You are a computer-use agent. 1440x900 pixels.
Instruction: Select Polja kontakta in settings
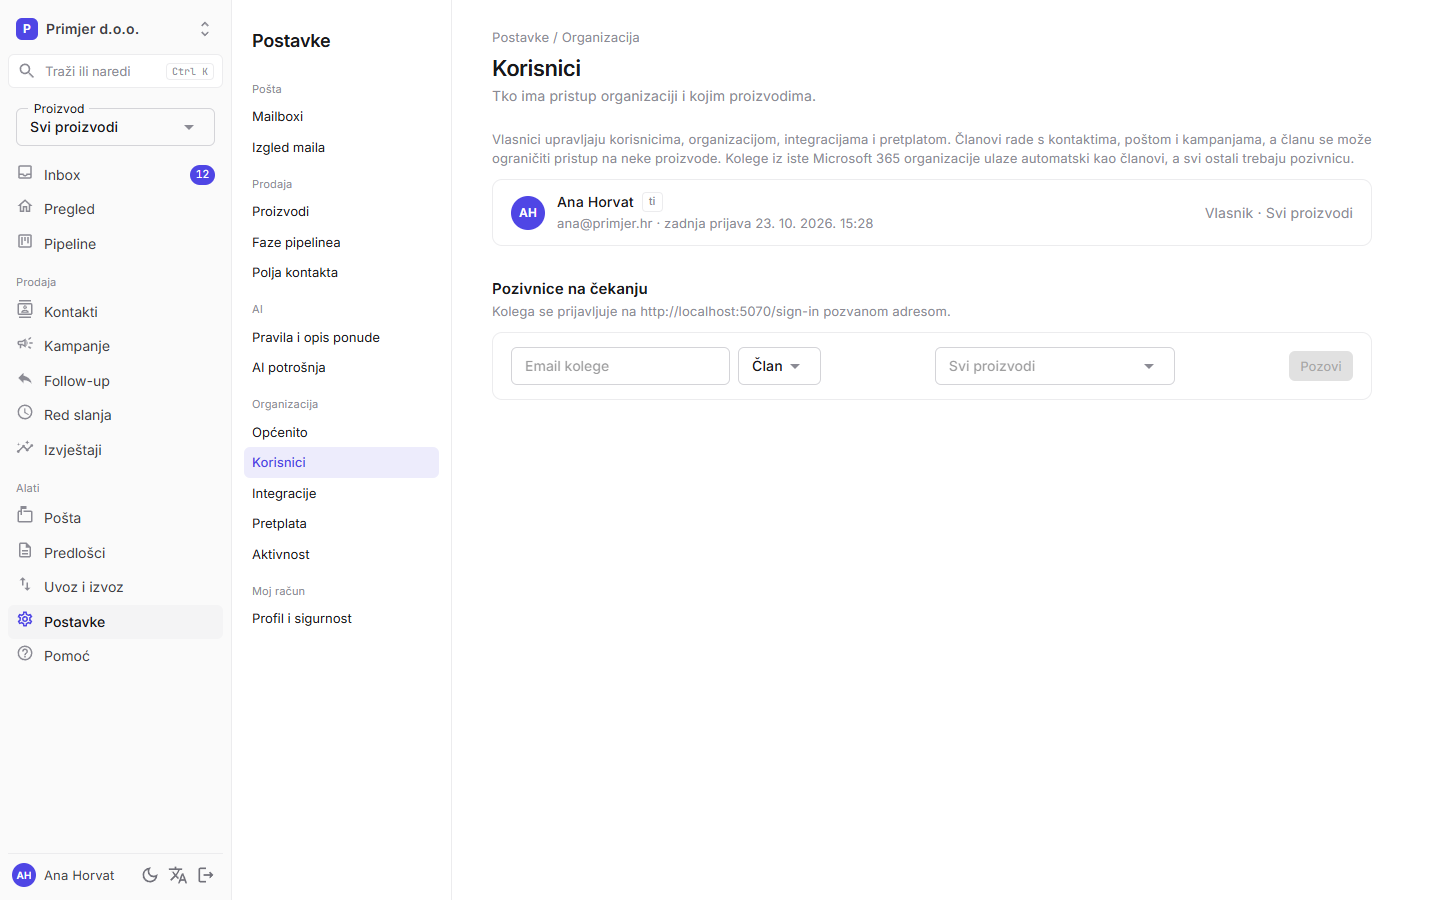pyautogui.click(x=341, y=272)
